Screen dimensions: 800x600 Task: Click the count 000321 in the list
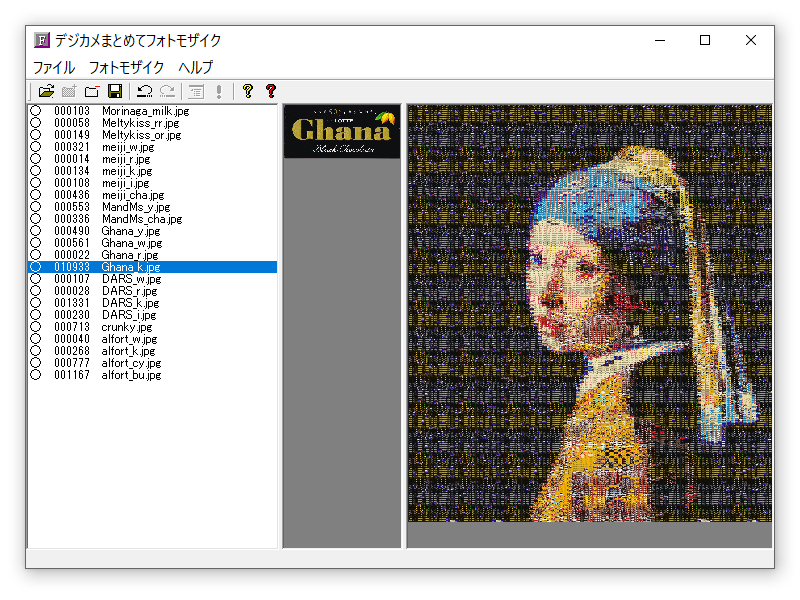(72, 147)
